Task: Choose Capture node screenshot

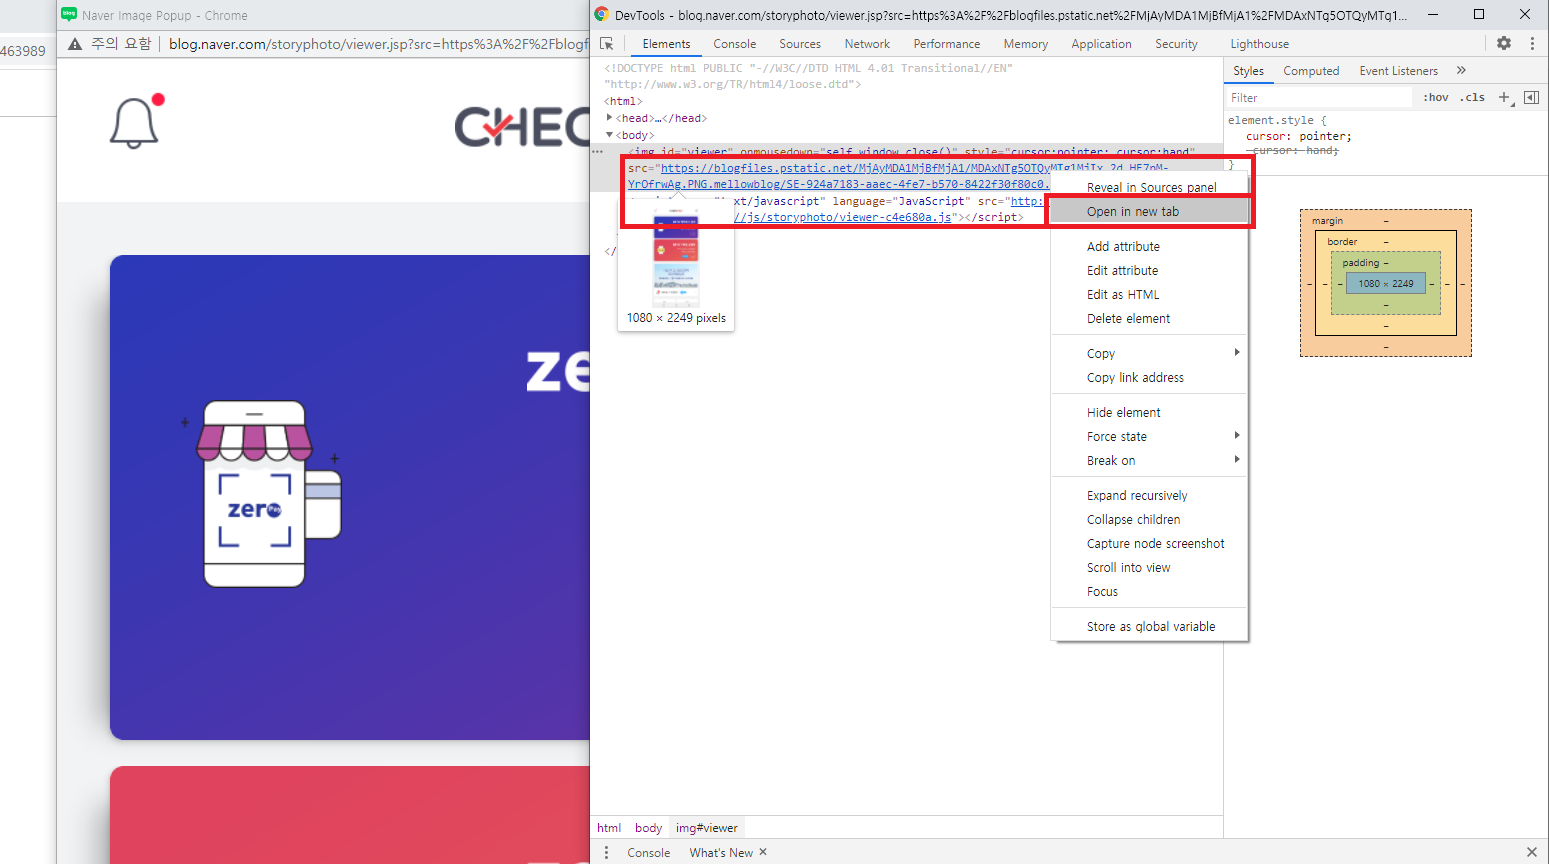Action: point(1149,543)
